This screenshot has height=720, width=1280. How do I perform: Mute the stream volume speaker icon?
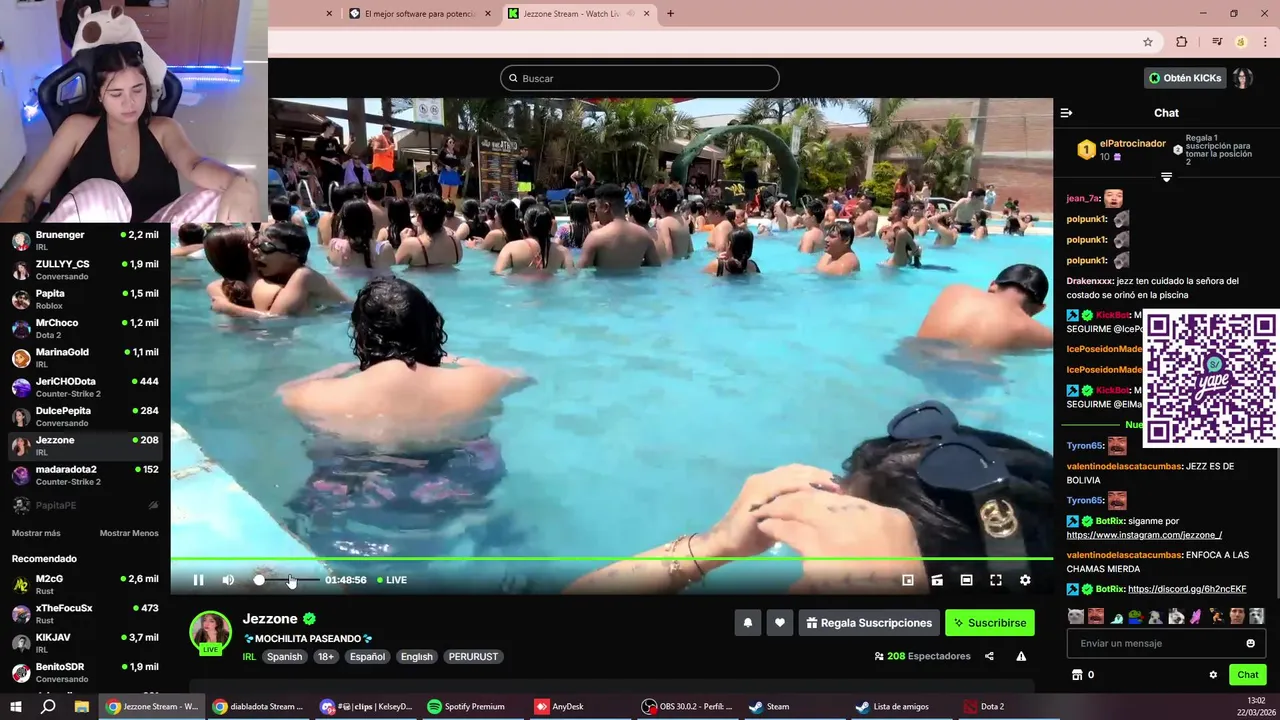(228, 580)
